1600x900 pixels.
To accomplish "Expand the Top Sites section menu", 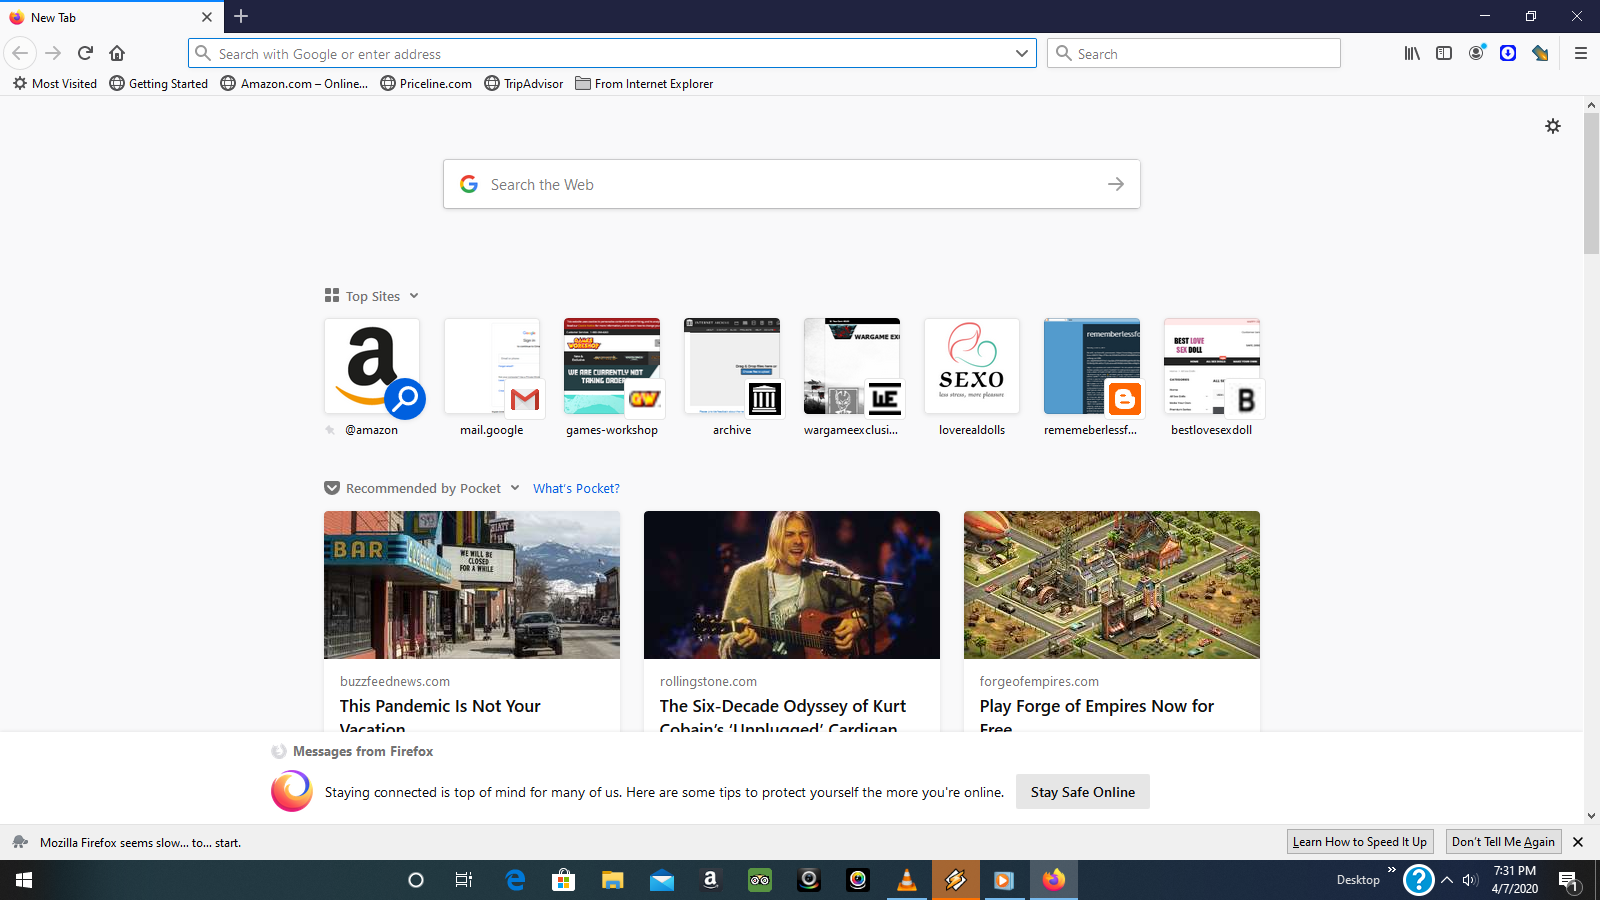I will tap(414, 296).
